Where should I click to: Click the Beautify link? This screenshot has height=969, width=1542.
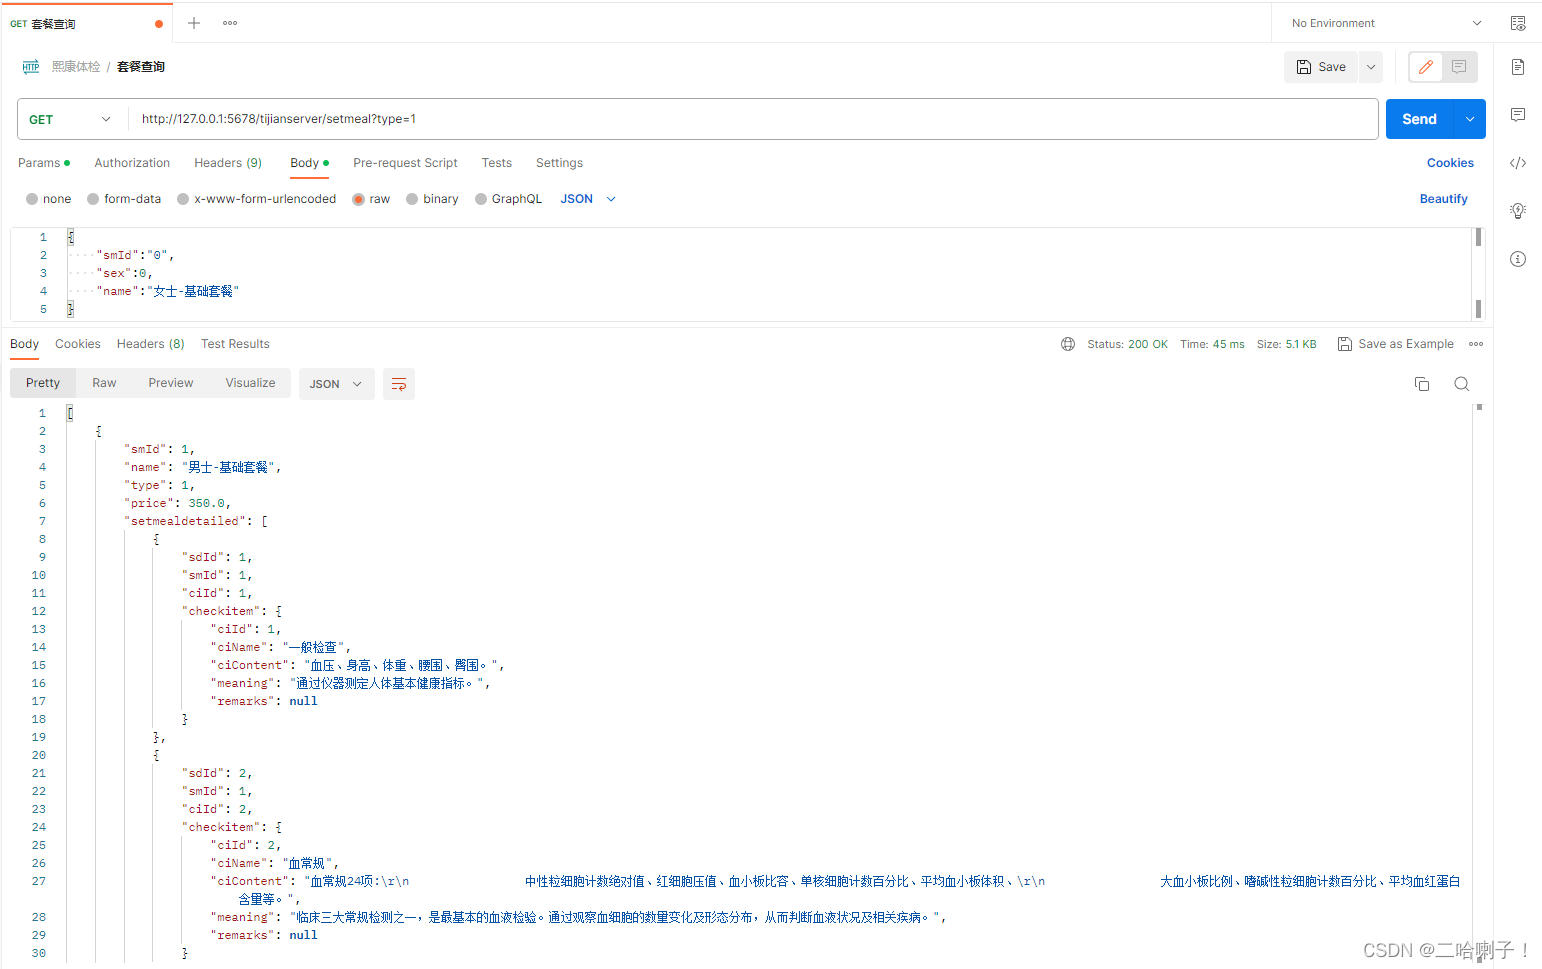coord(1443,199)
